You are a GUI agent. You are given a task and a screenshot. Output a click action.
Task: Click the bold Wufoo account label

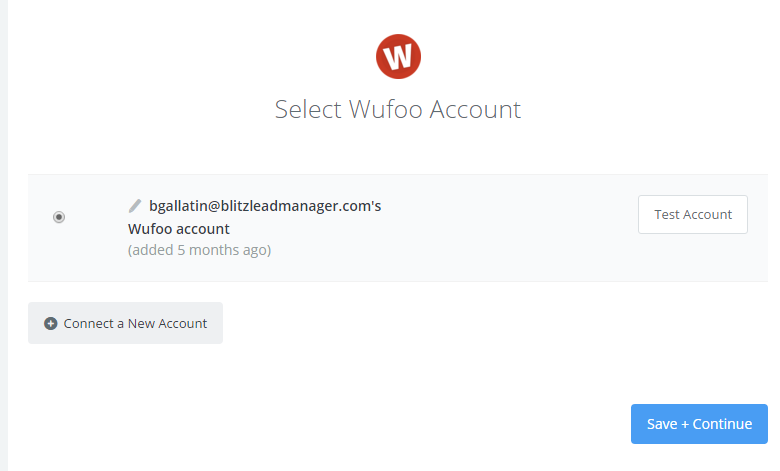tap(179, 229)
